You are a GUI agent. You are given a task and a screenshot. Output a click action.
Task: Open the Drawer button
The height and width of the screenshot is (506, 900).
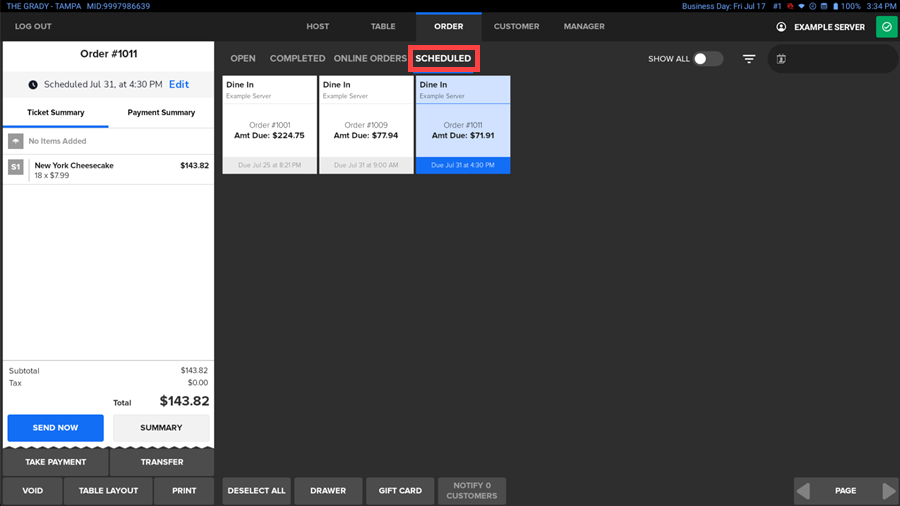click(328, 491)
